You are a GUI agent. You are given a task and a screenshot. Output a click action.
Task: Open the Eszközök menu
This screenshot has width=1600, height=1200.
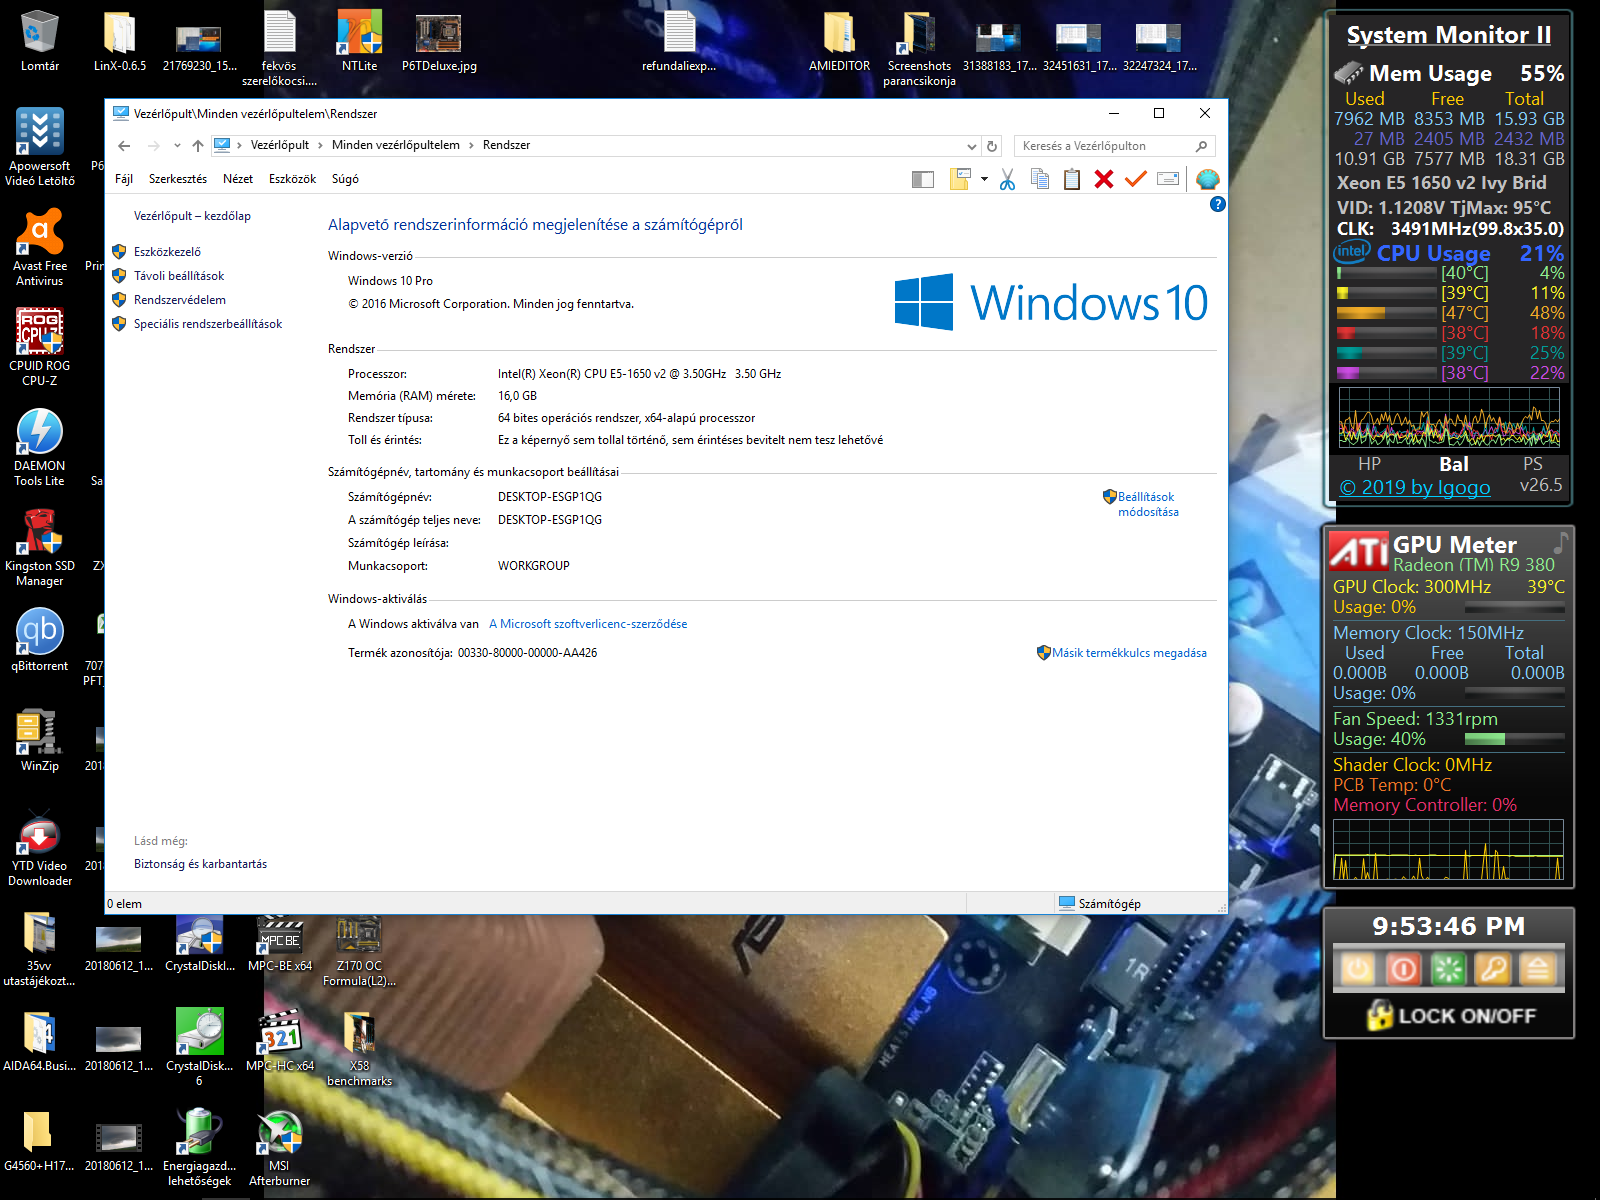coord(292,179)
